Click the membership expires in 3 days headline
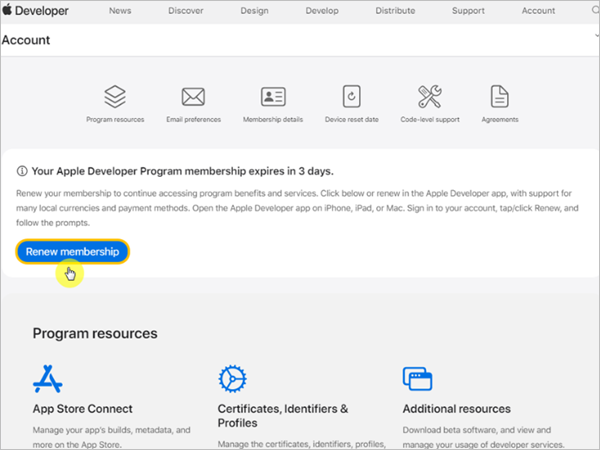This screenshot has height=450, width=600. pyautogui.click(x=183, y=171)
